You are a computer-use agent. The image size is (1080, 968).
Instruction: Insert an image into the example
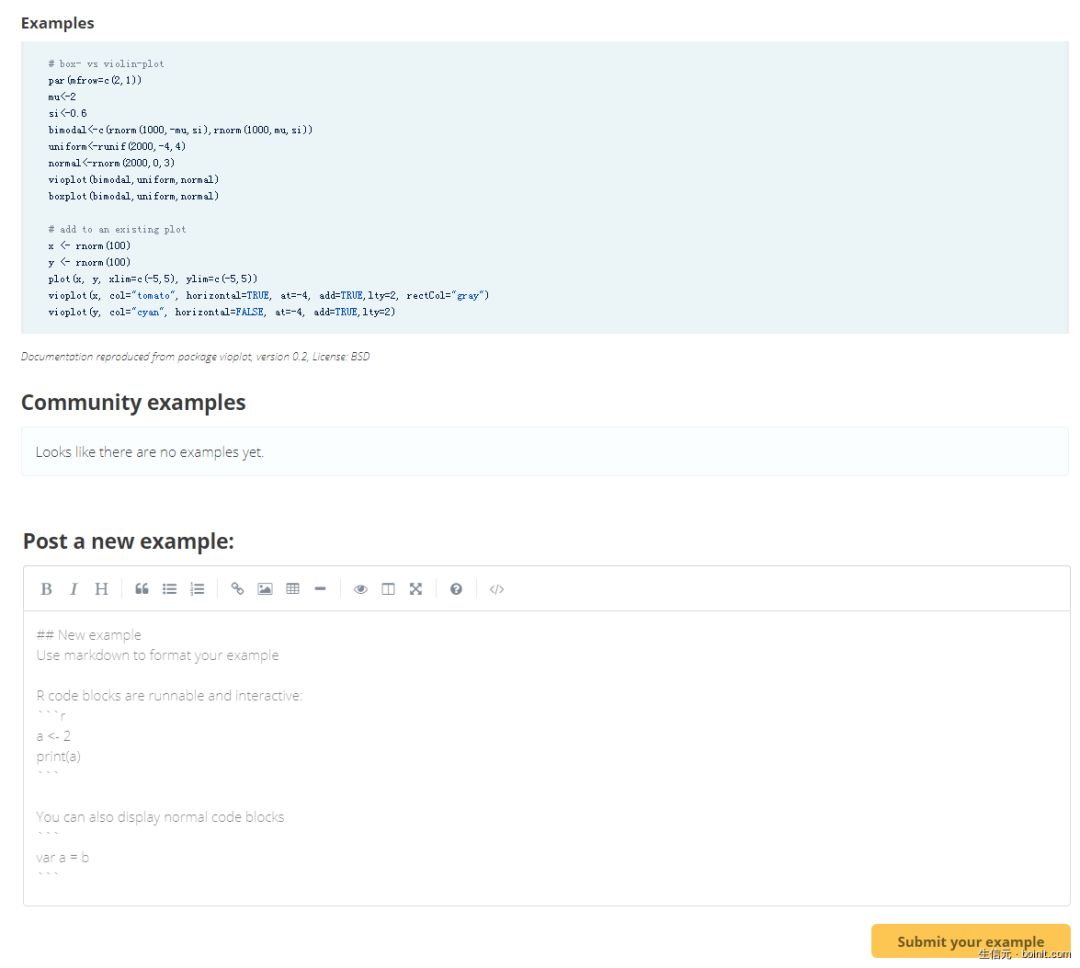pyautogui.click(x=265, y=589)
